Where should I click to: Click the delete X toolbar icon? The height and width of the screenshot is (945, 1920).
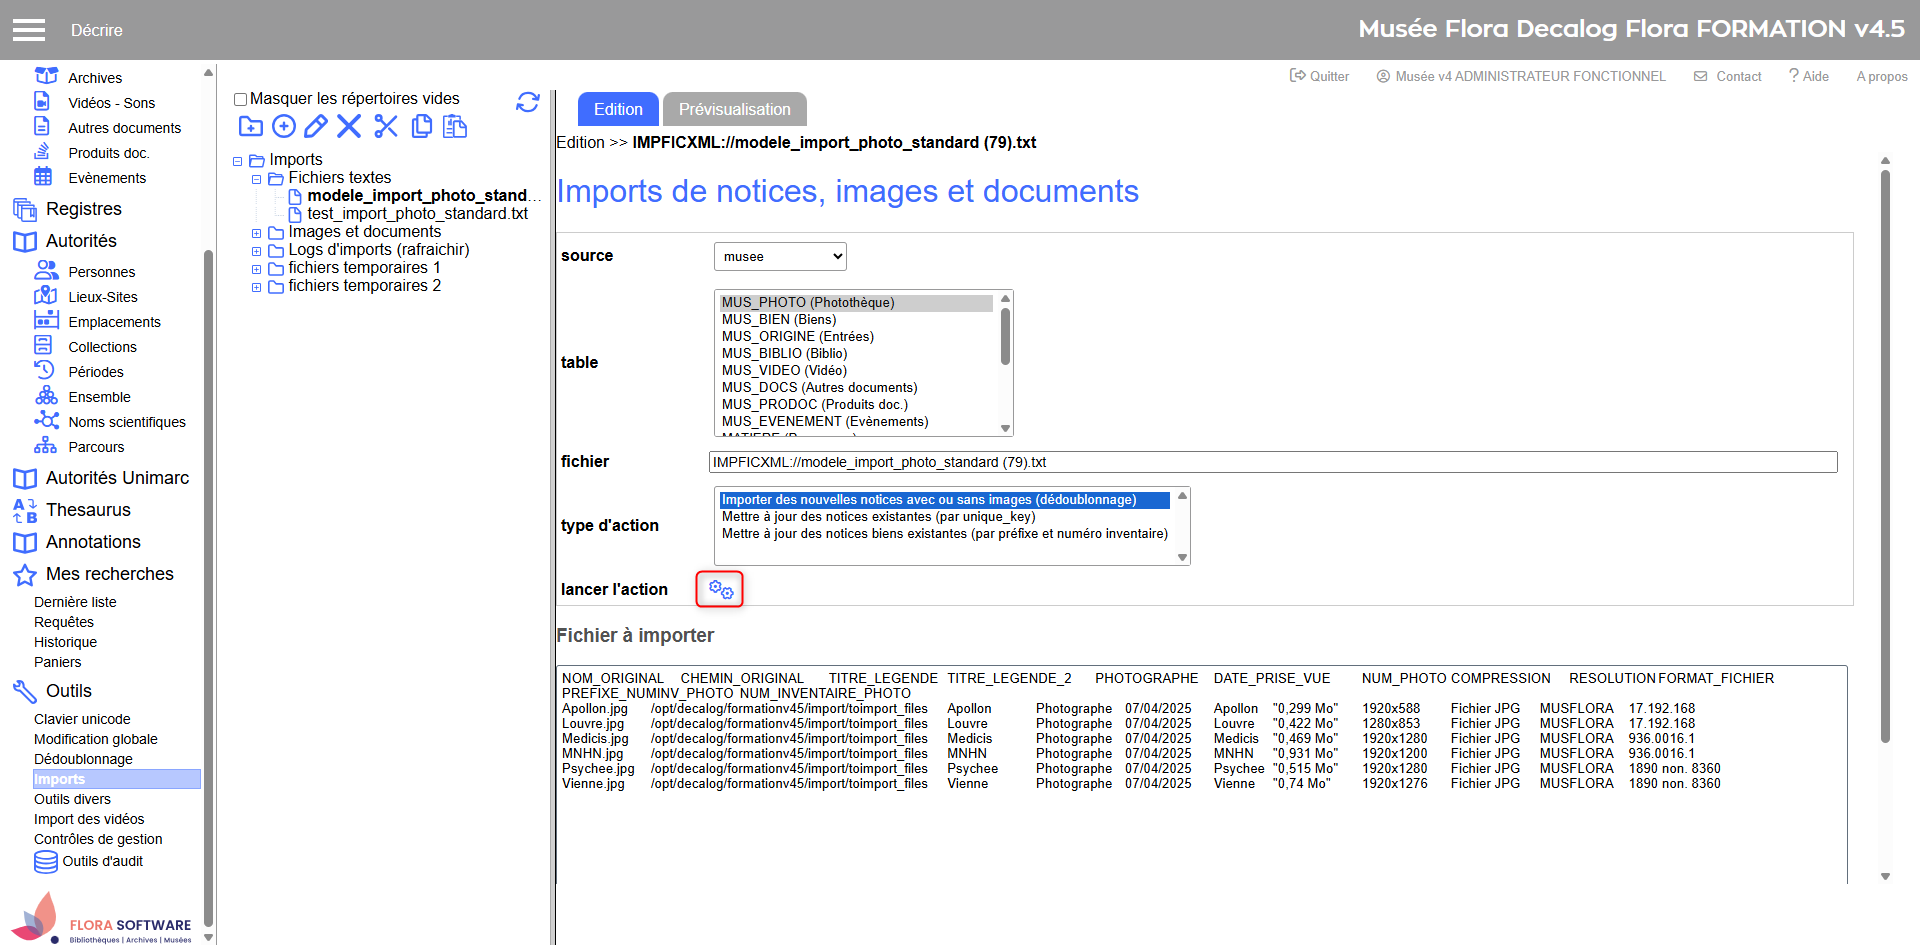click(349, 126)
